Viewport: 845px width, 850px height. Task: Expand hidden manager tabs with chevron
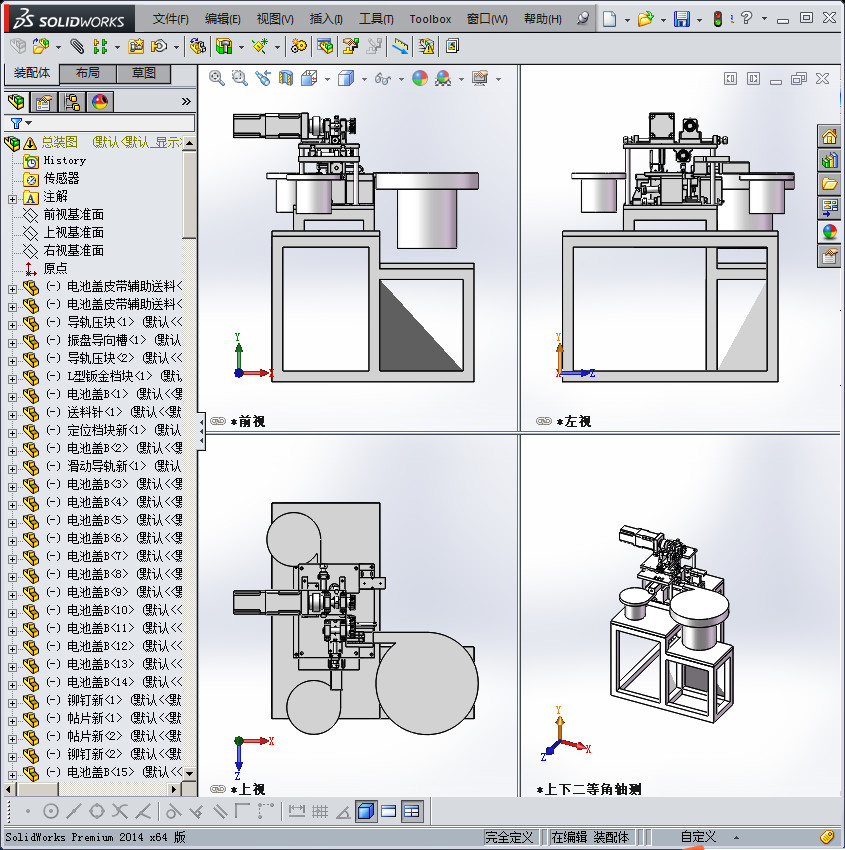186,101
